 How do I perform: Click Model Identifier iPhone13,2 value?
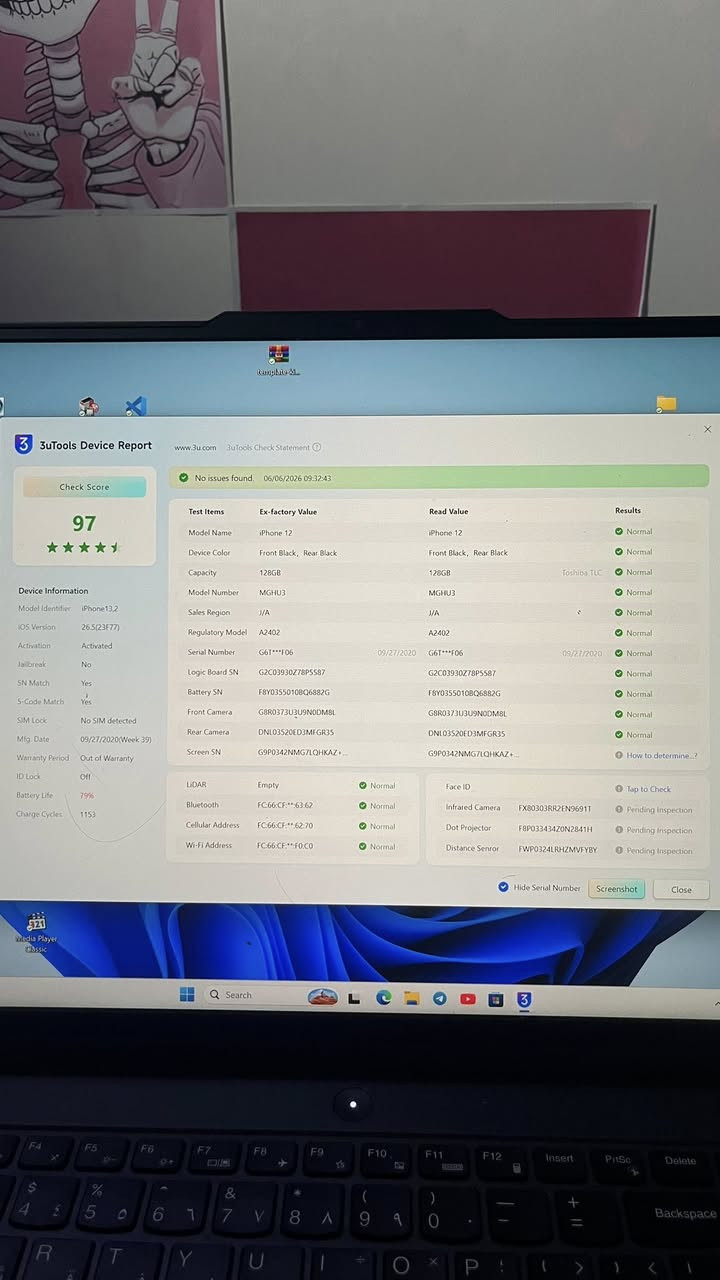pyautogui.click(x=100, y=608)
